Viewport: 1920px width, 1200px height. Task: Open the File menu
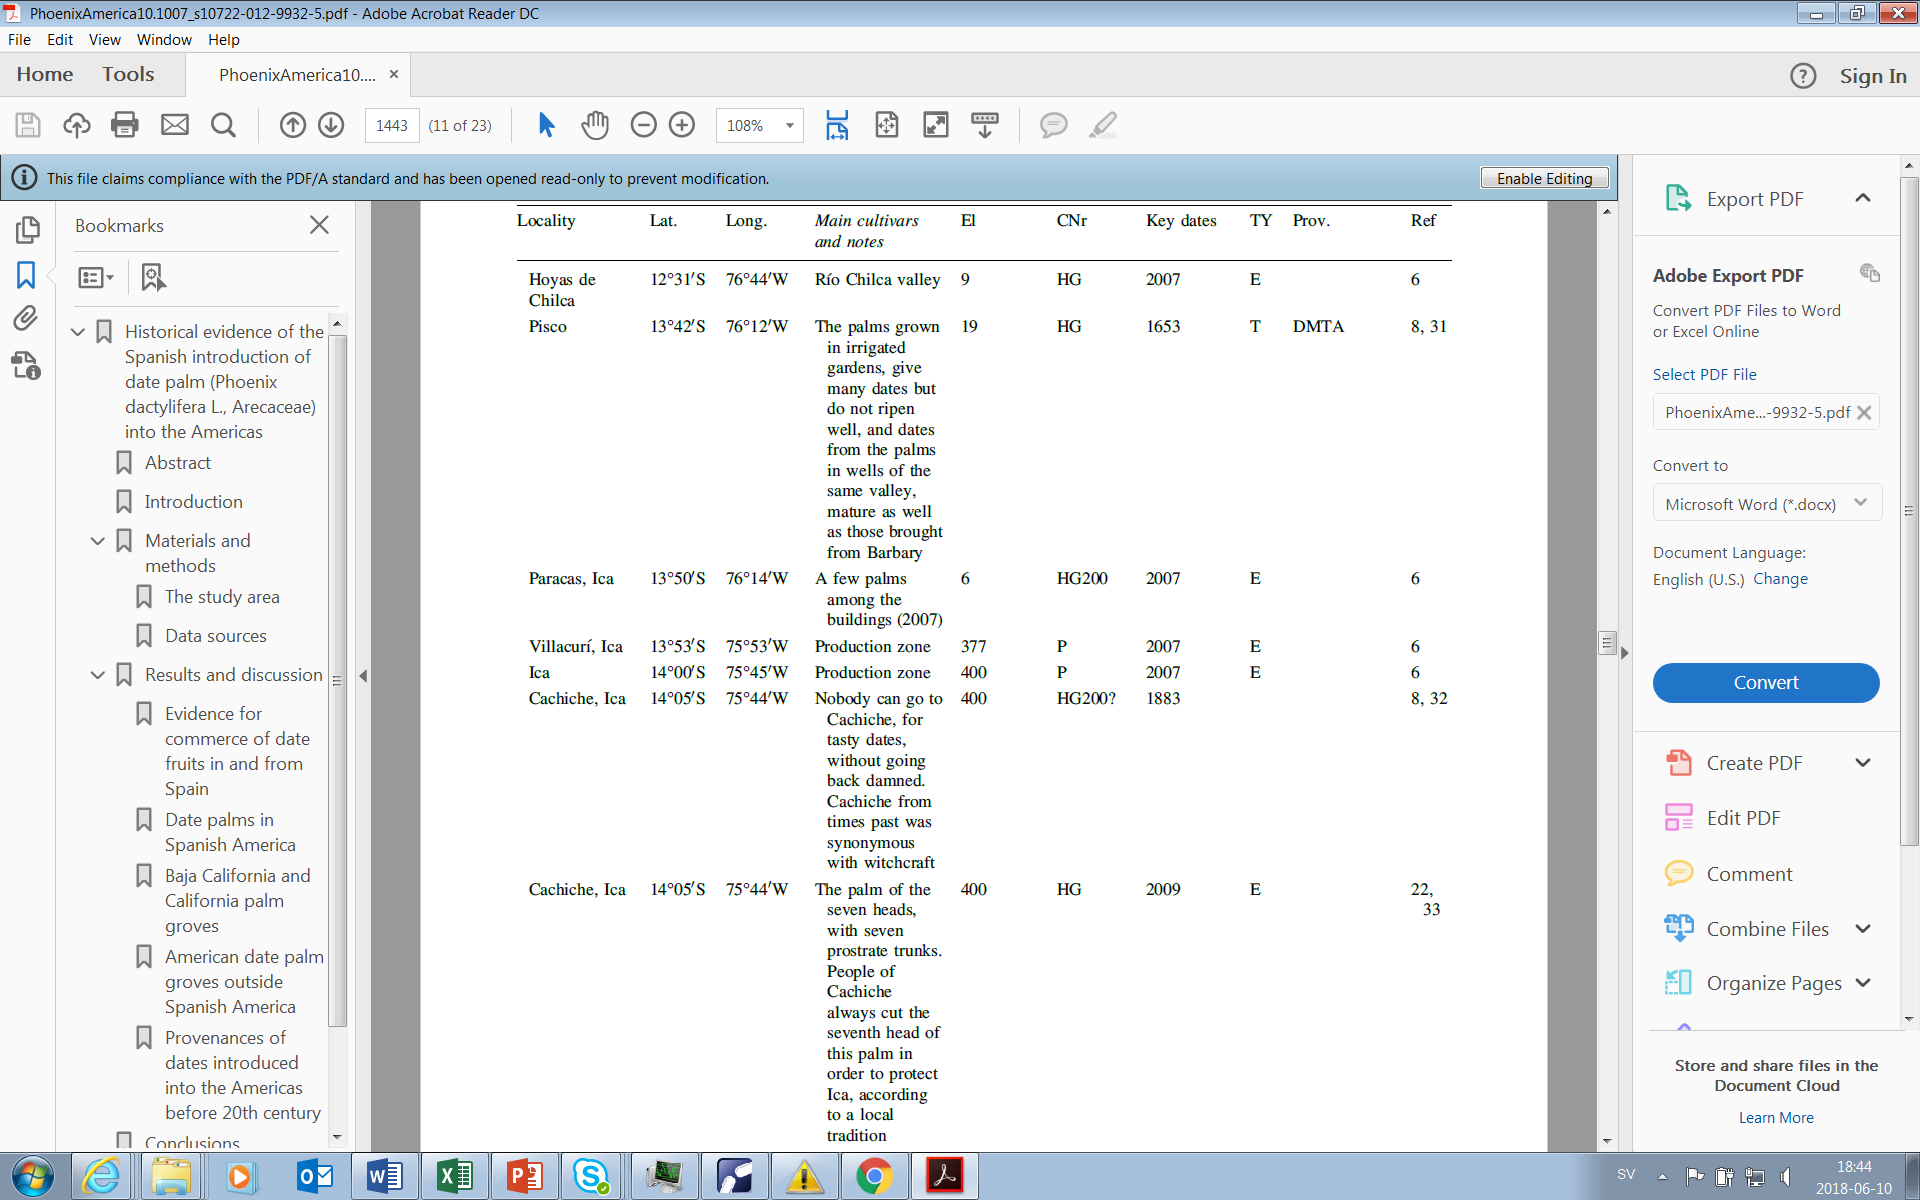(19, 40)
